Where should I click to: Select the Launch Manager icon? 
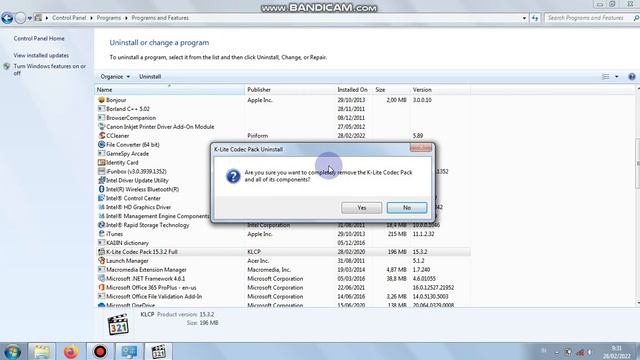point(101,260)
